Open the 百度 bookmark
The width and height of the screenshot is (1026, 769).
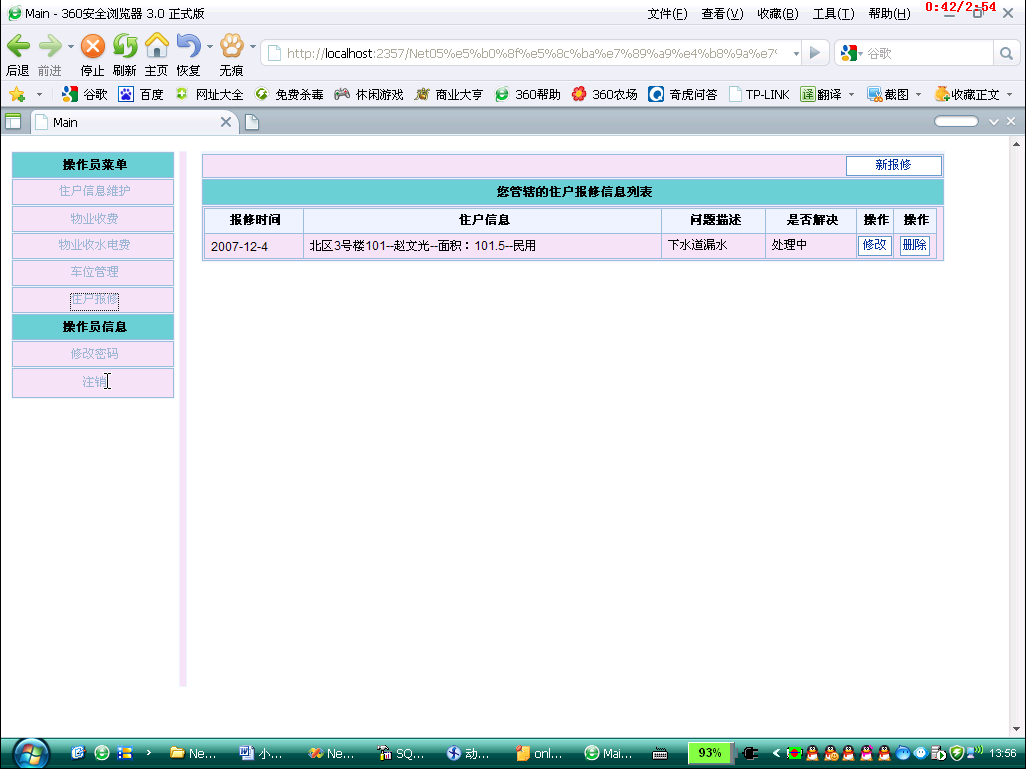tap(141, 94)
